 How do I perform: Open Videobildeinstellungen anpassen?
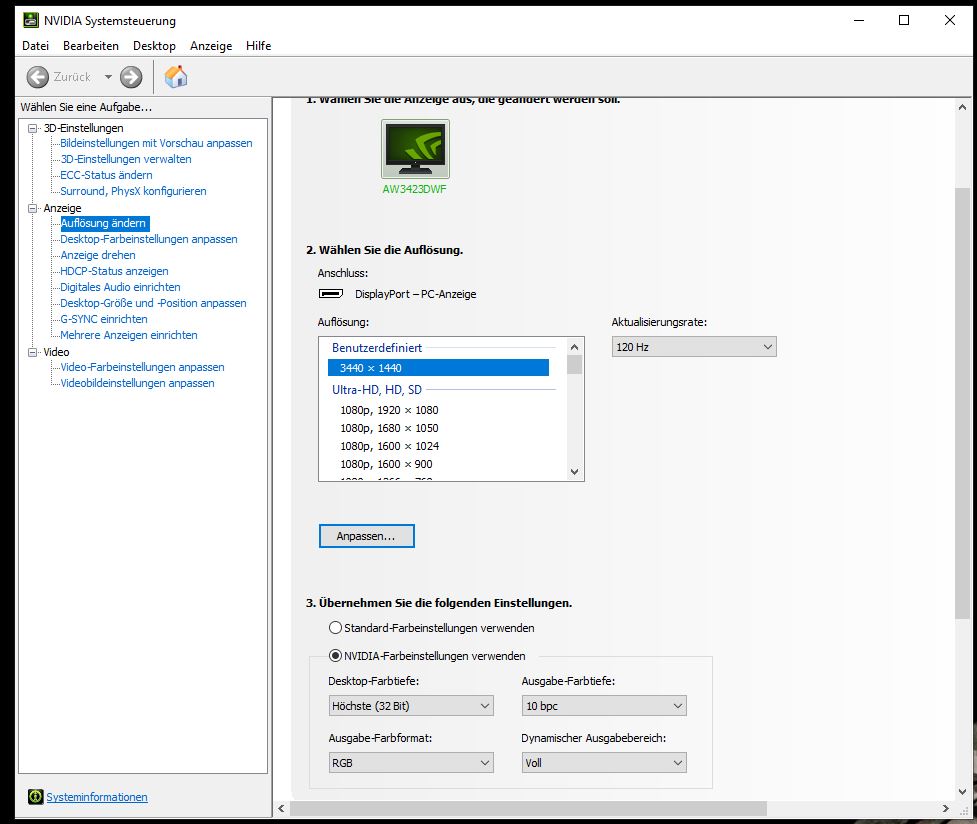point(137,383)
